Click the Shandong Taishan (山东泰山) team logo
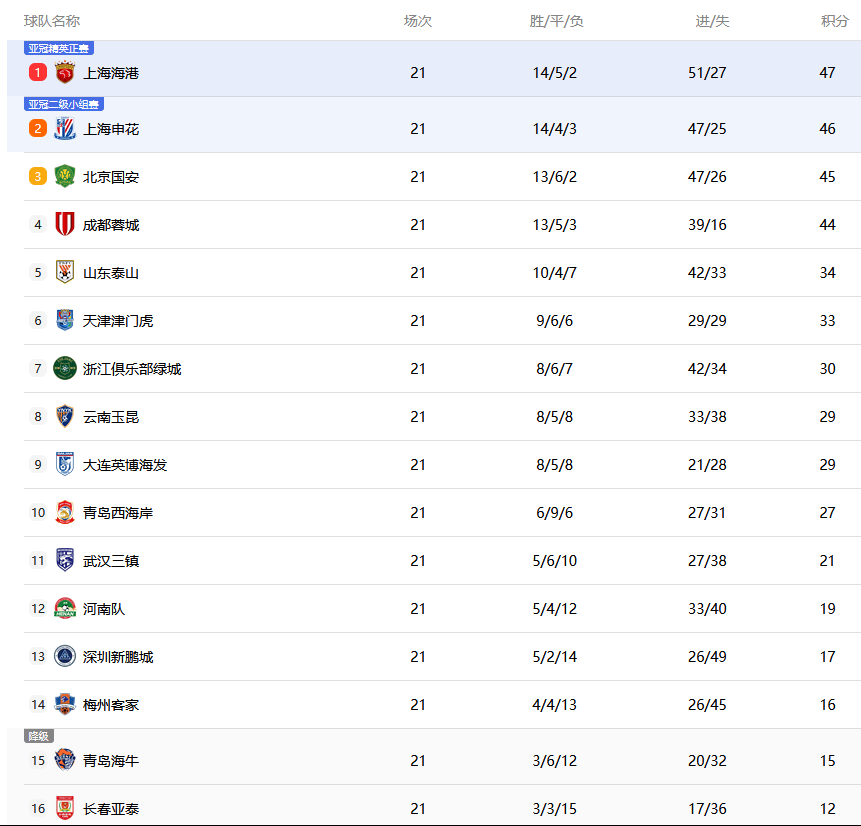861x826 pixels. click(65, 273)
